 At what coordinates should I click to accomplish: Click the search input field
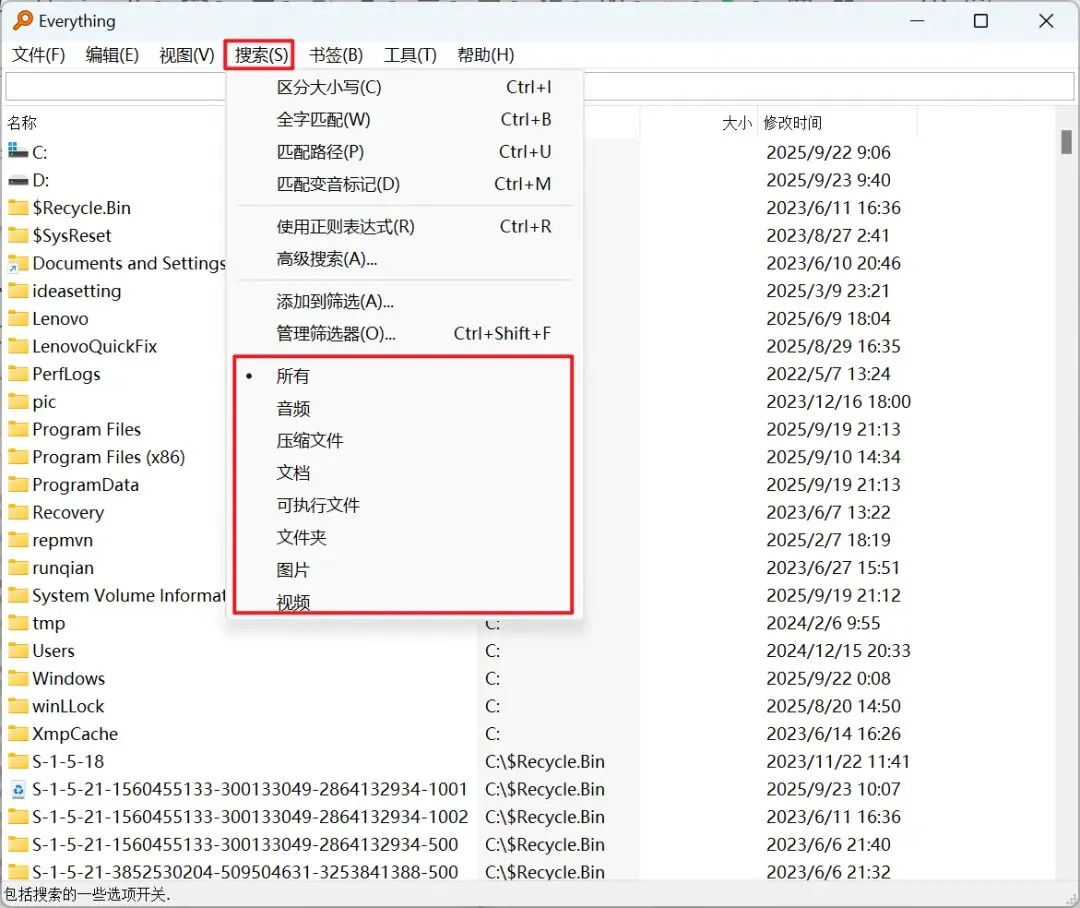539,87
